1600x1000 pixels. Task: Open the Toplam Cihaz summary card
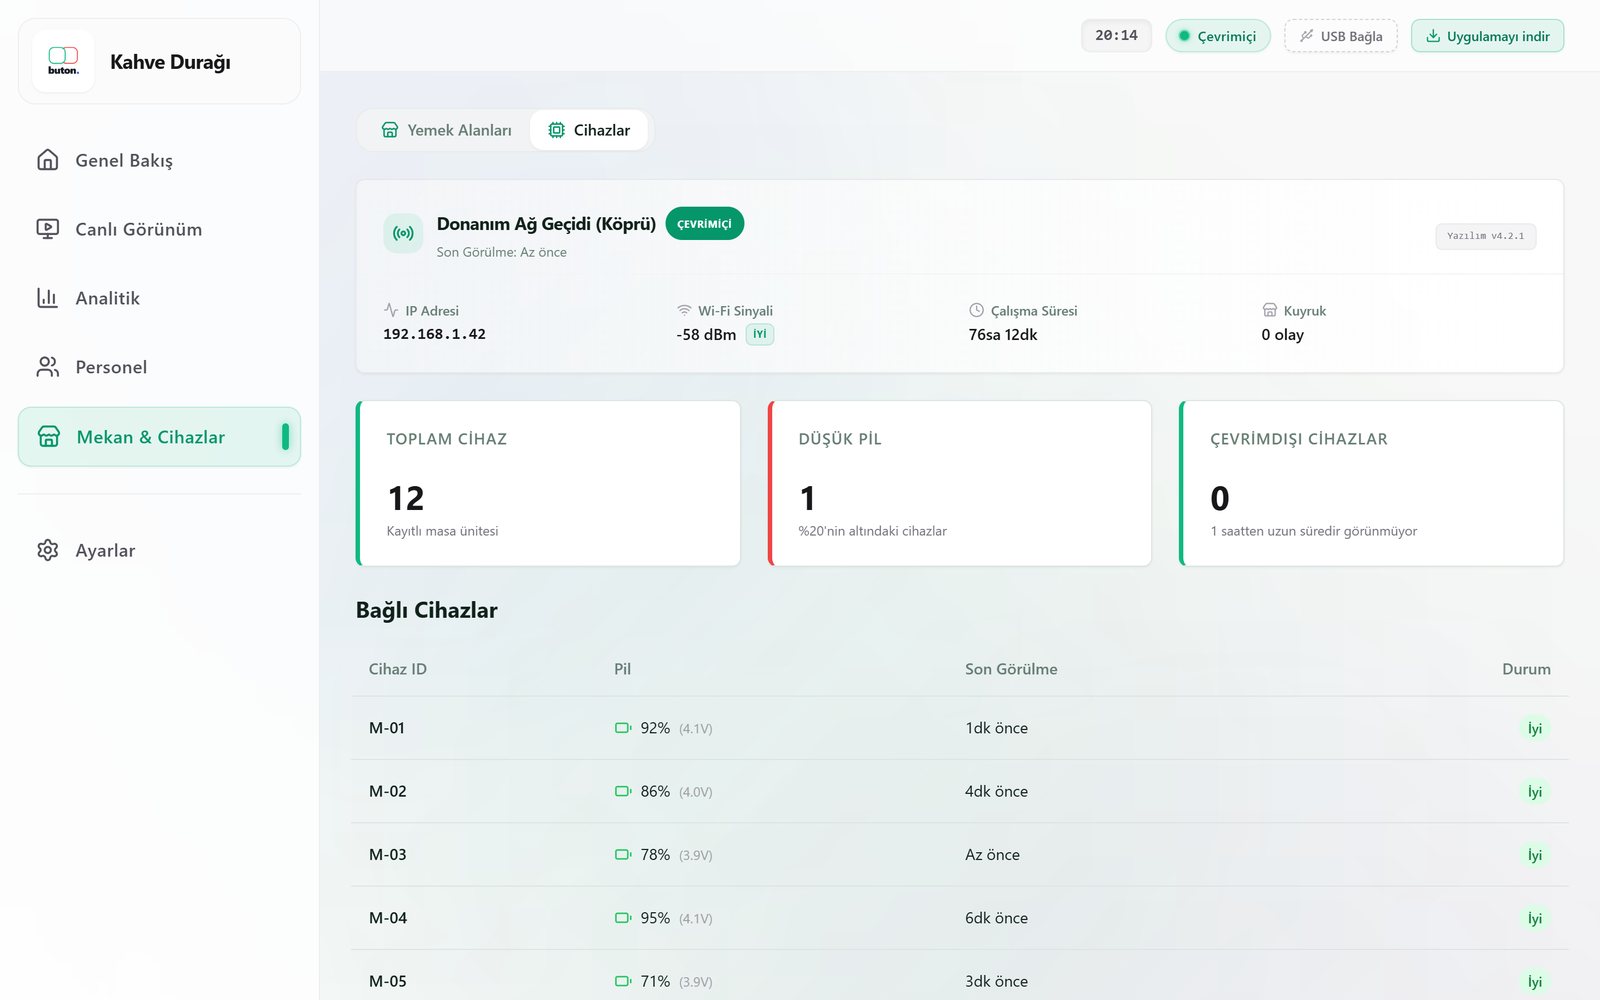(x=548, y=483)
